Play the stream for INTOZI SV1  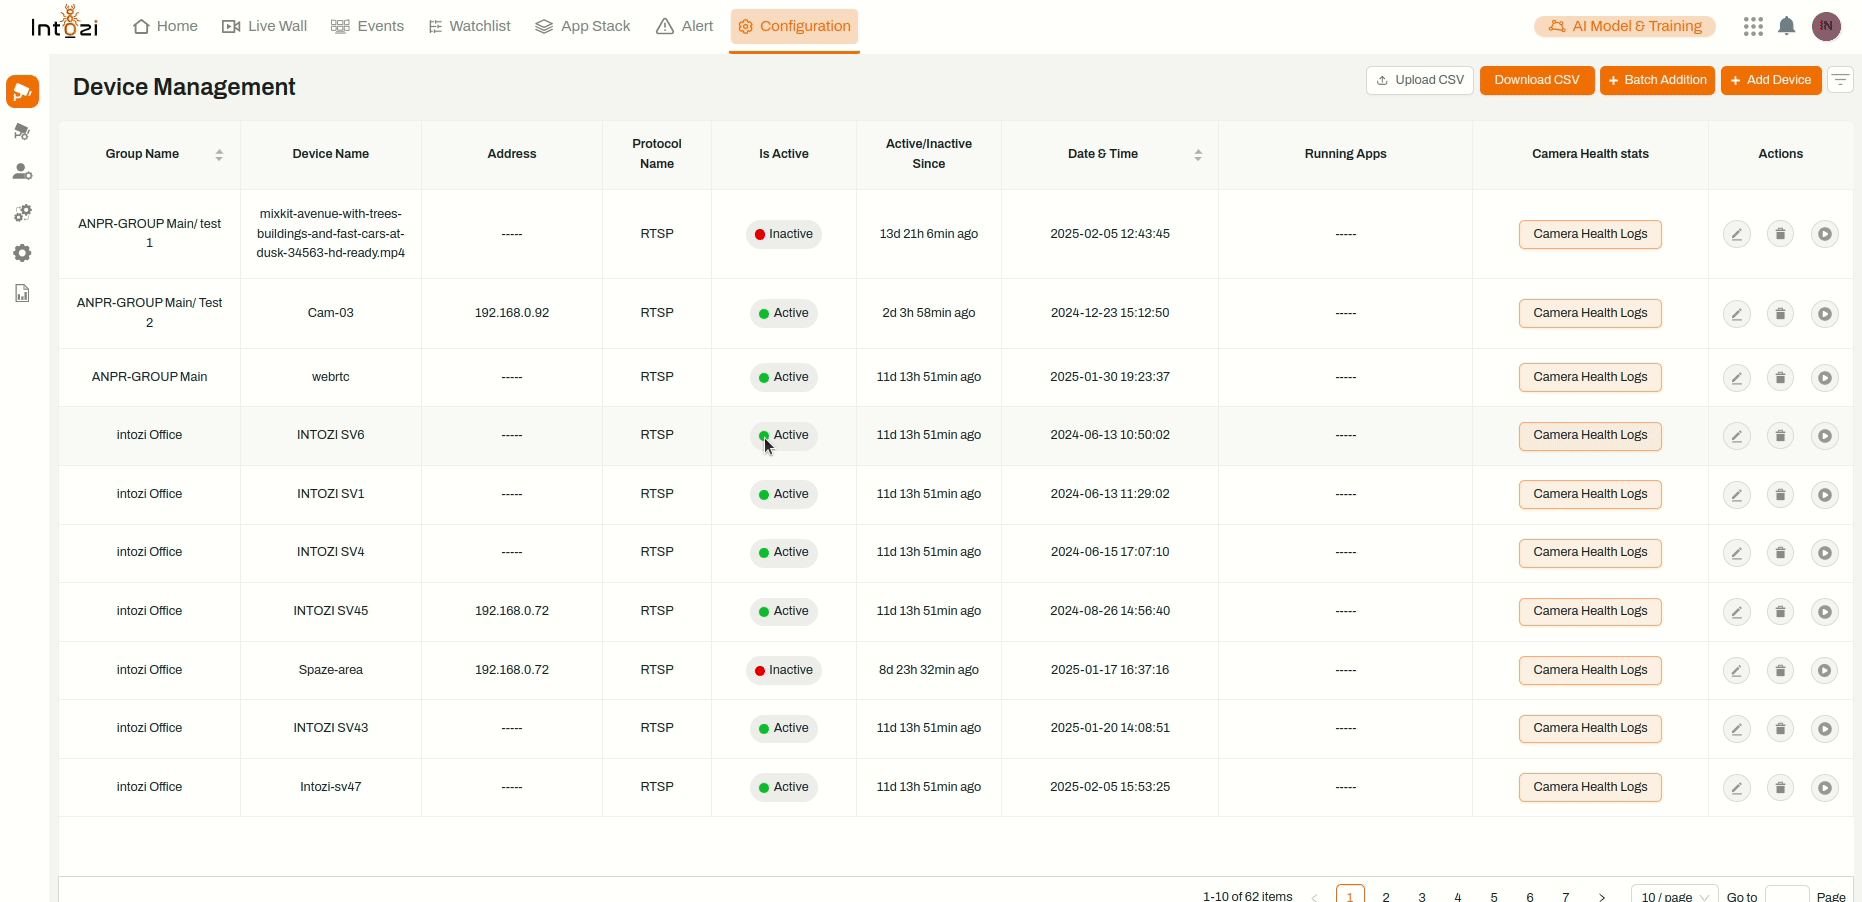click(x=1824, y=495)
